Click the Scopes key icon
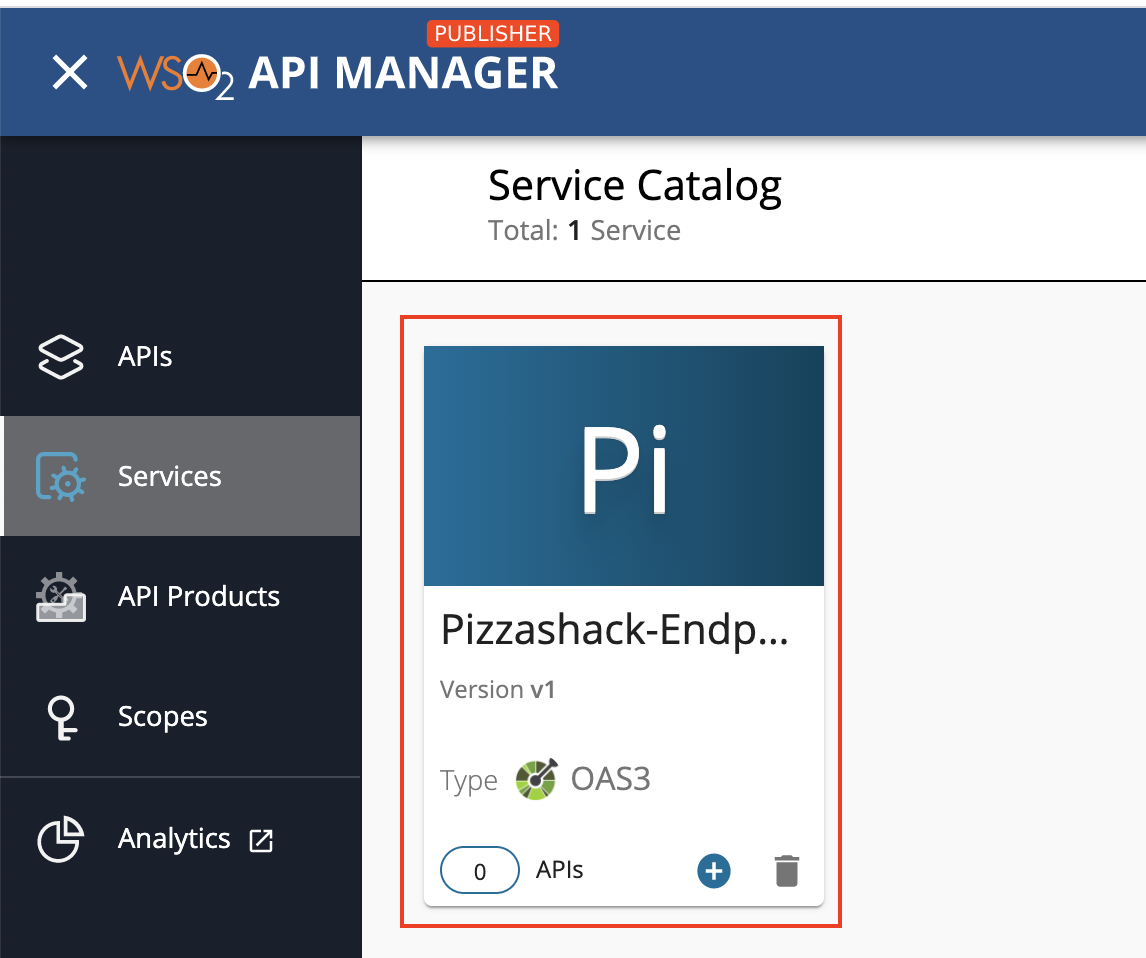The image size is (1146, 958). [61, 718]
